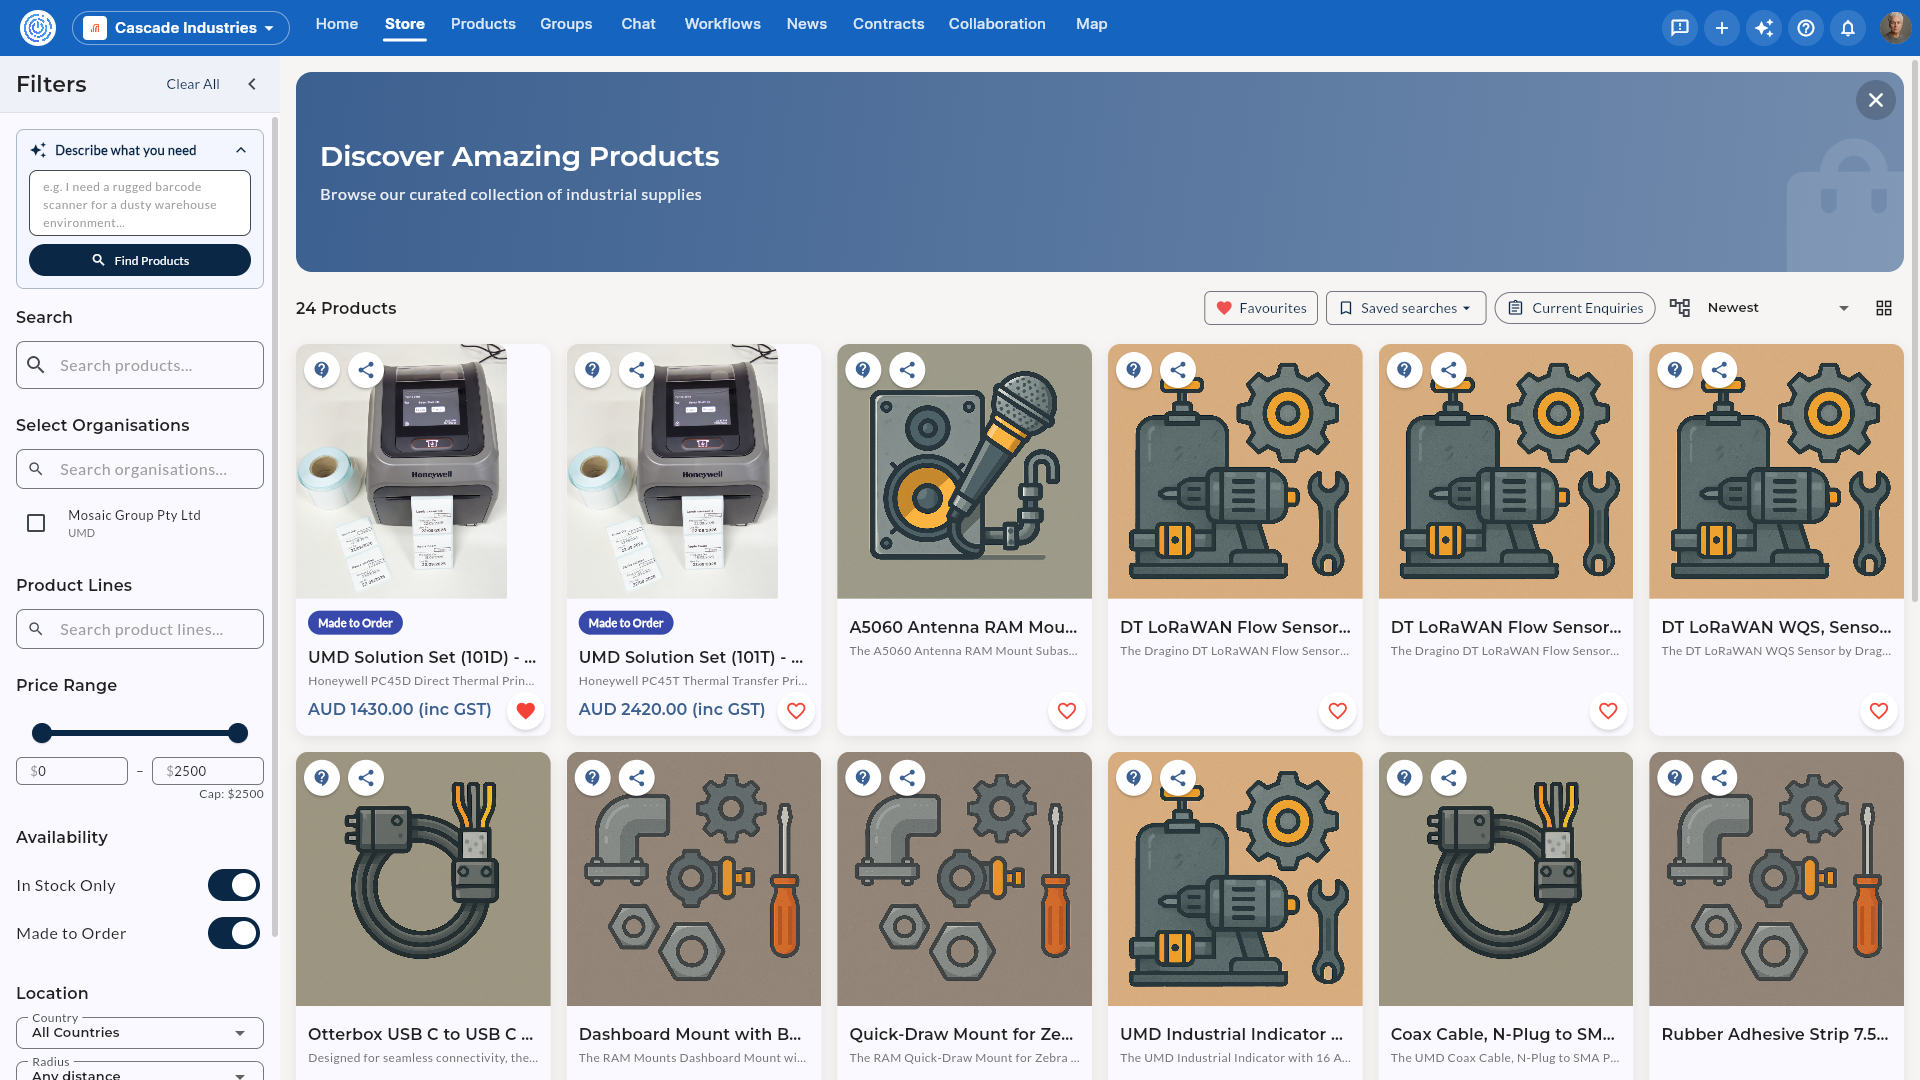Switch to the Groups tab
Screen dimensions: 1920x1080
tap(566, 24)
